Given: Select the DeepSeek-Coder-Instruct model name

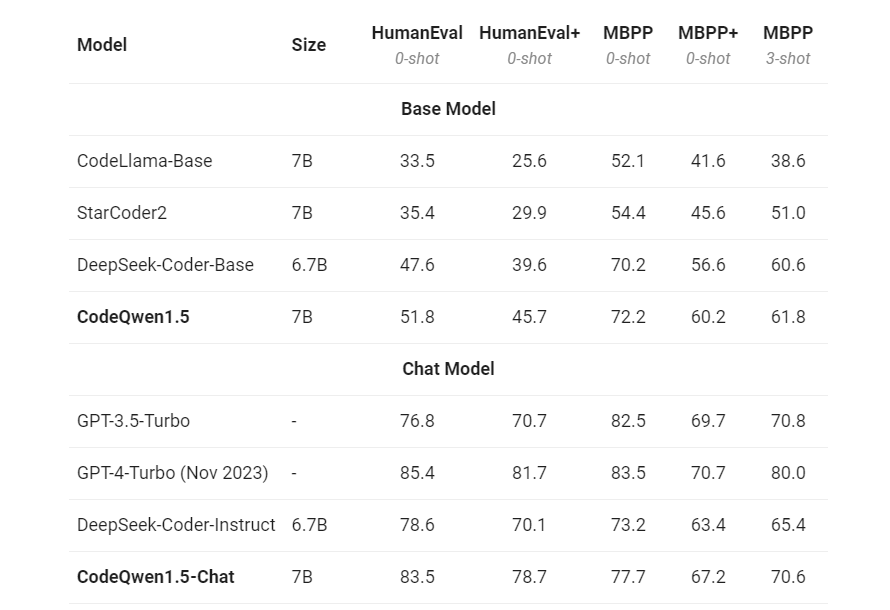Looking at the screenshot, I should pos(176,525).
